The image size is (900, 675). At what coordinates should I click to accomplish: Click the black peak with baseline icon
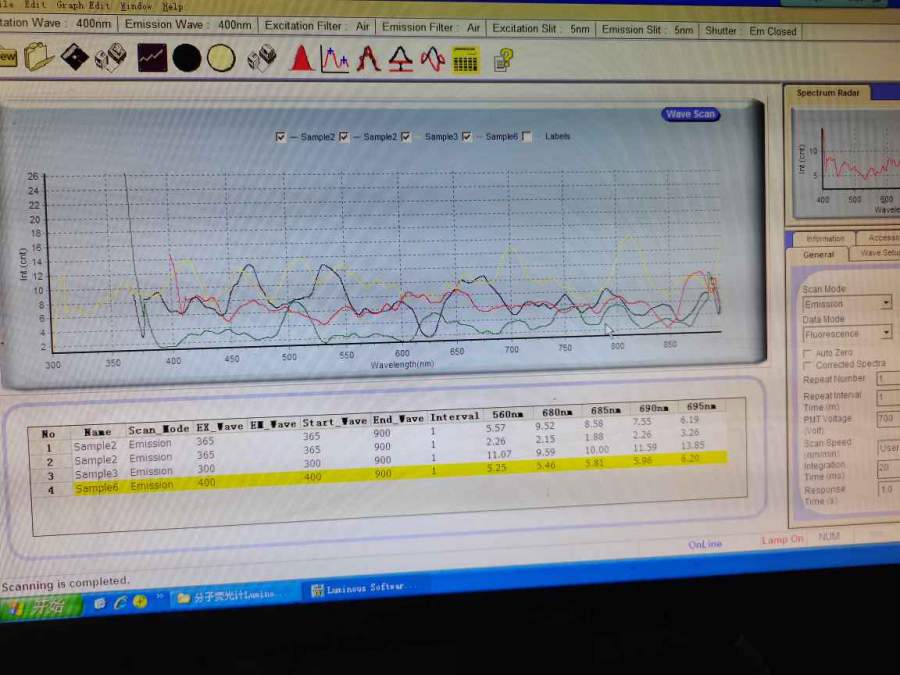(x=400, y=59)
